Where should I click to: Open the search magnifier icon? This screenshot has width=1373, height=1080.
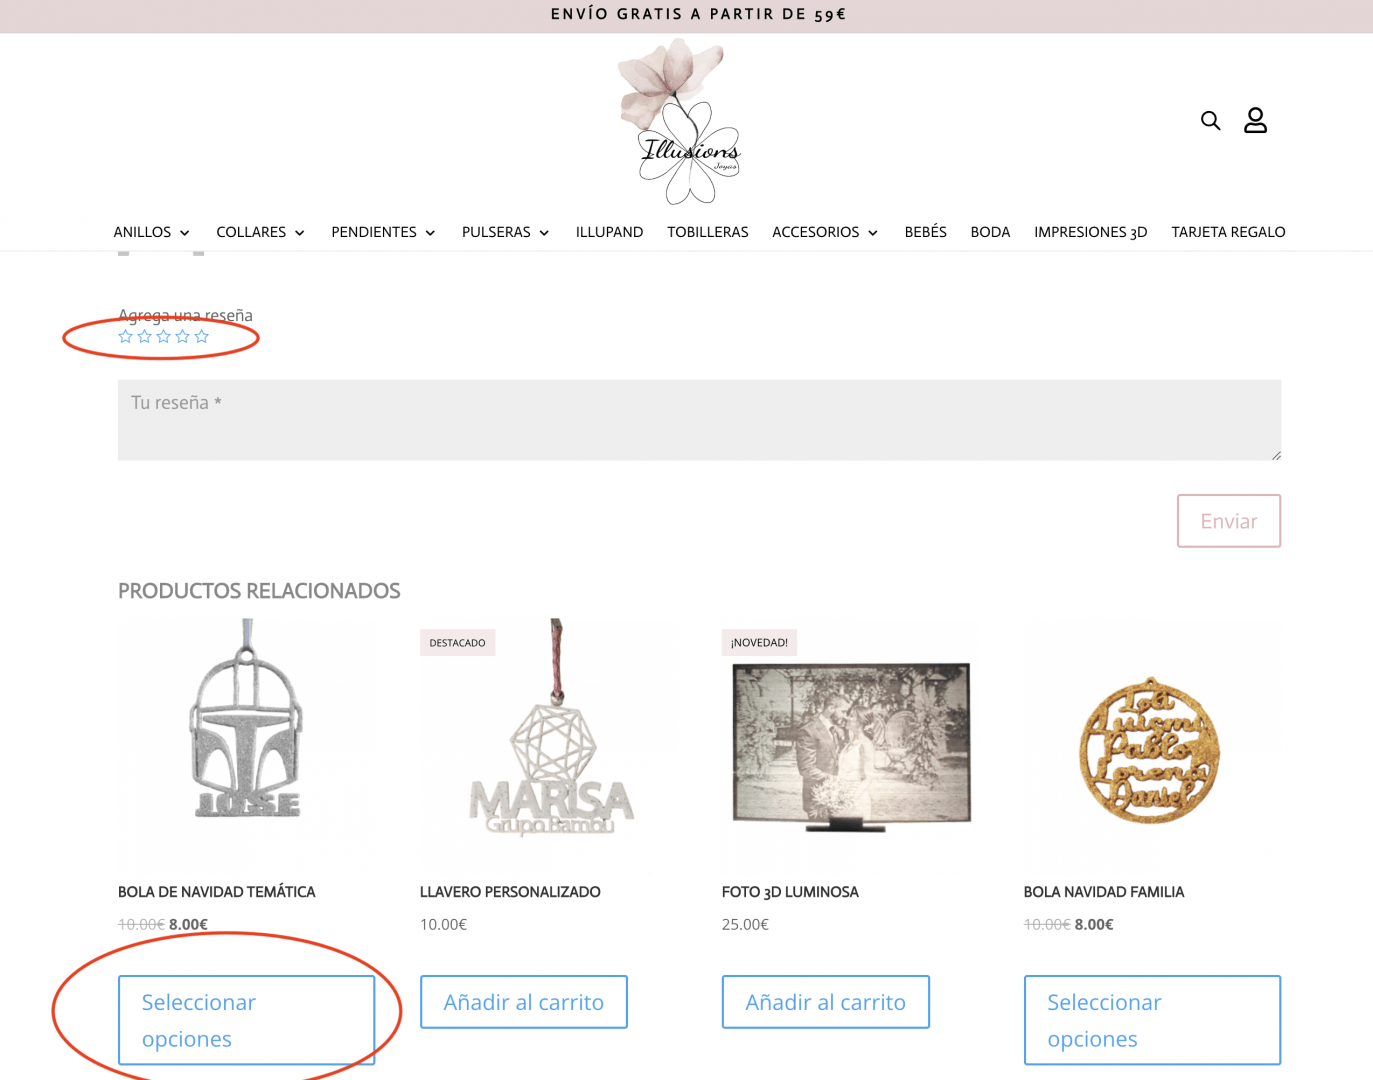(x=1210, y=121)
